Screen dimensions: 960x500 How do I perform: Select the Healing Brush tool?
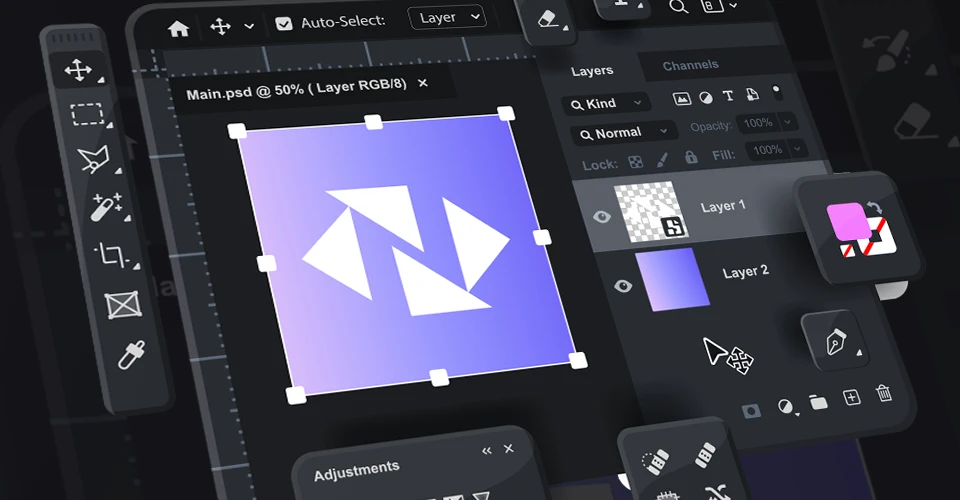pos(705,455)
